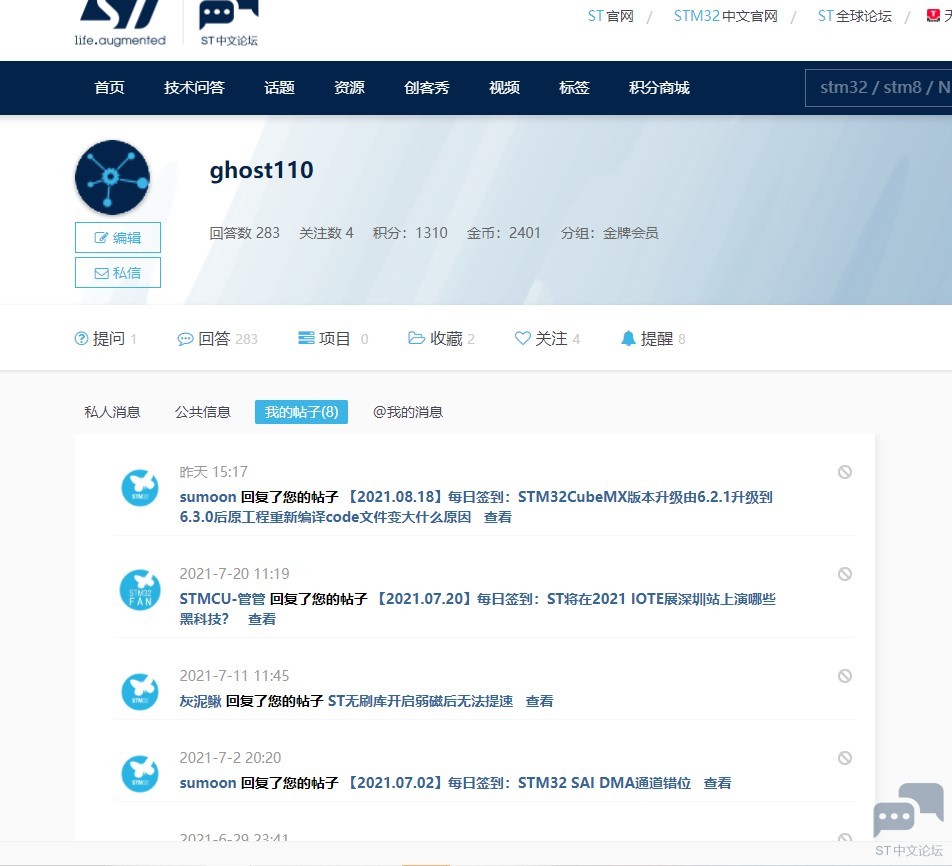Image resolution: width=952 pixels, height=866 pixels.
Task: Click sumoon's avatar on 昨天 15:17 message
Action: (x=140, y=488)
